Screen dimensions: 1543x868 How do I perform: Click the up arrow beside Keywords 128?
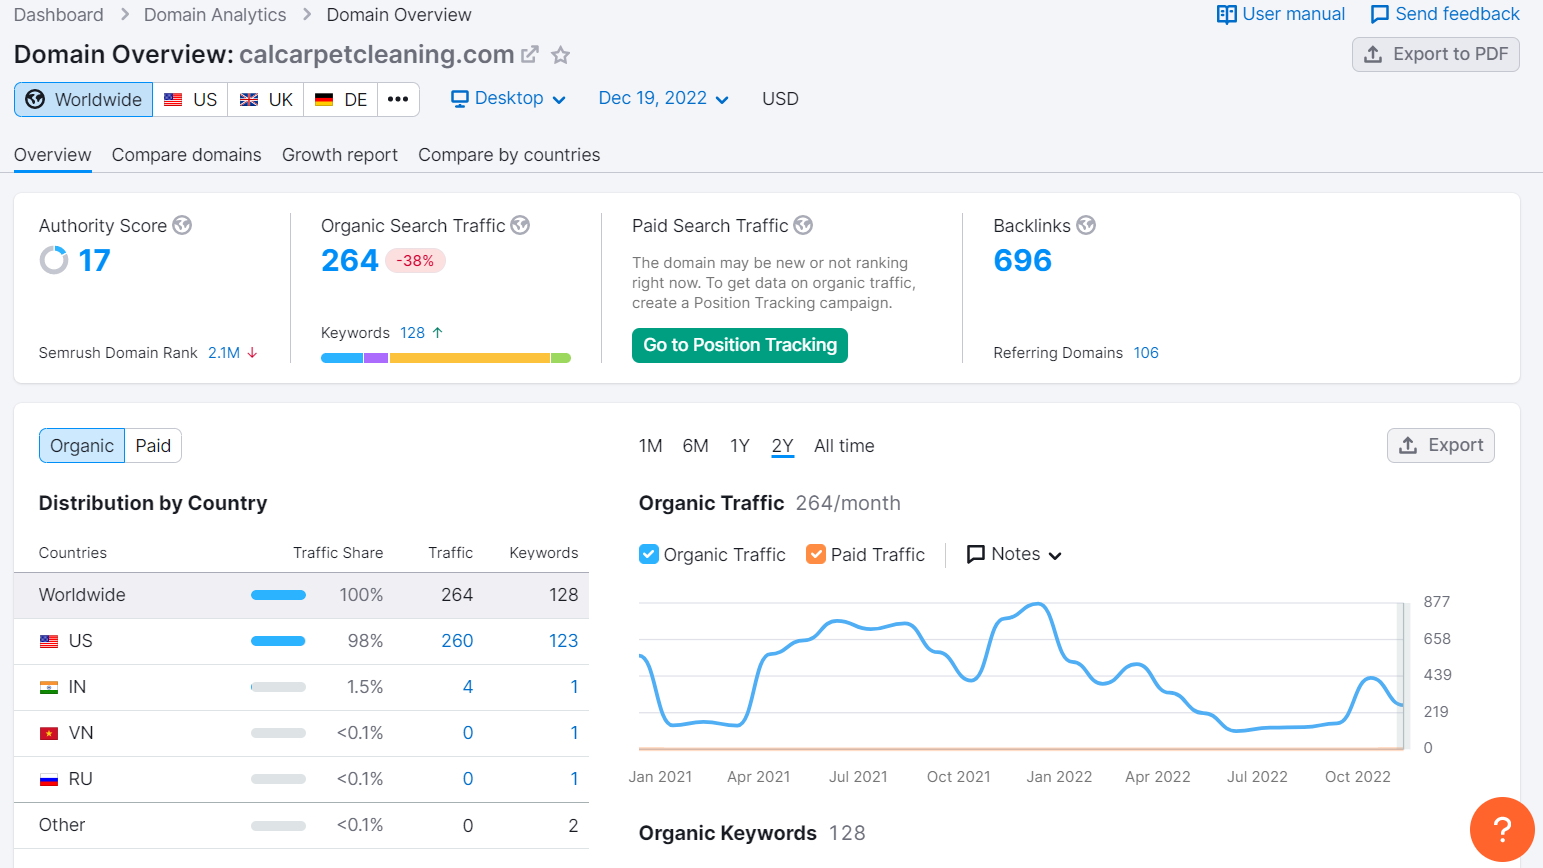coord(437,333)
